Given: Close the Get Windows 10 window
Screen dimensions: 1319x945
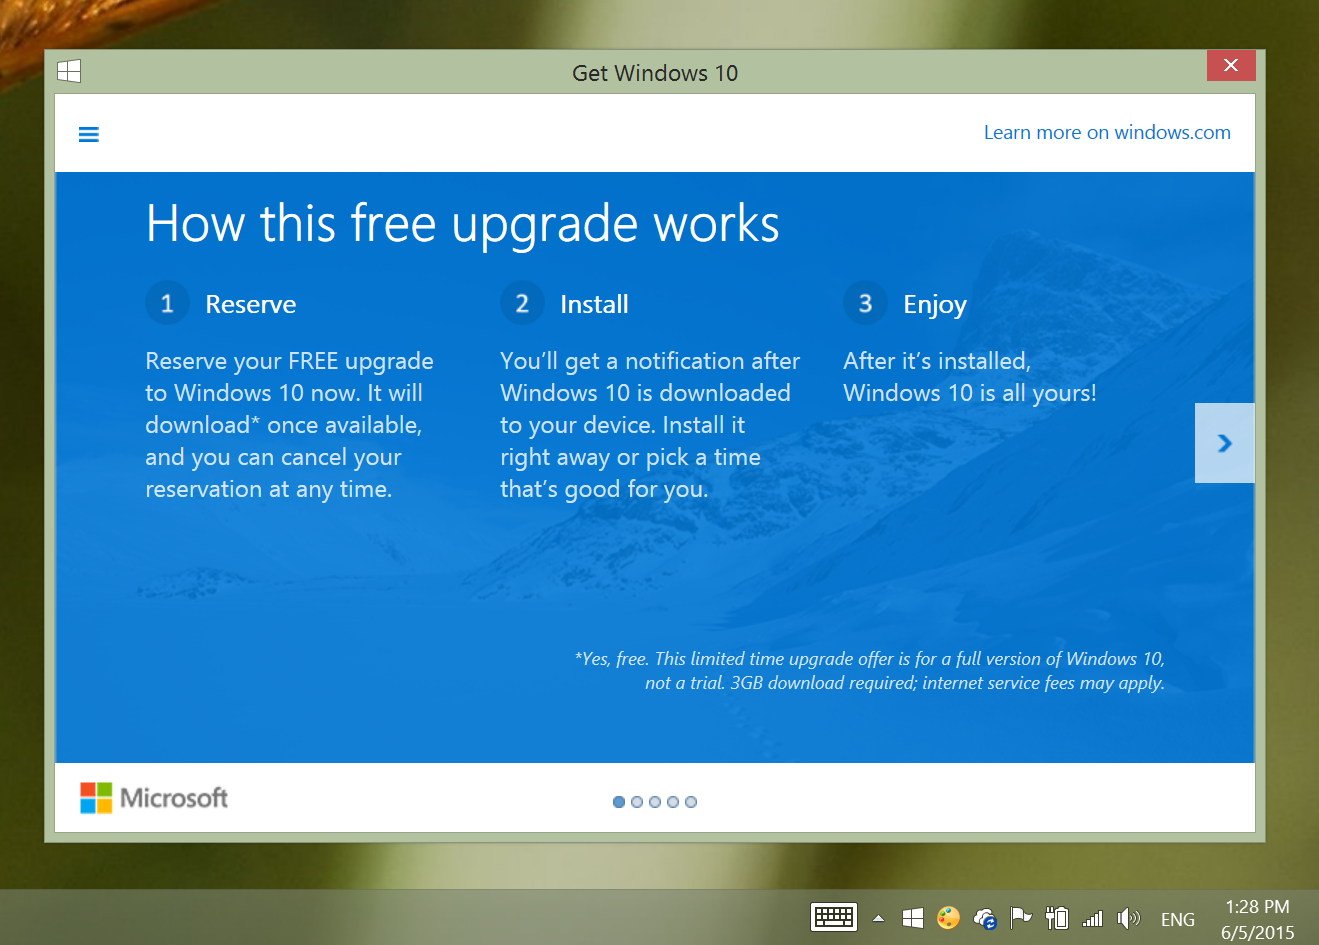Looking at the screenshot, I should pos(1231,65).
